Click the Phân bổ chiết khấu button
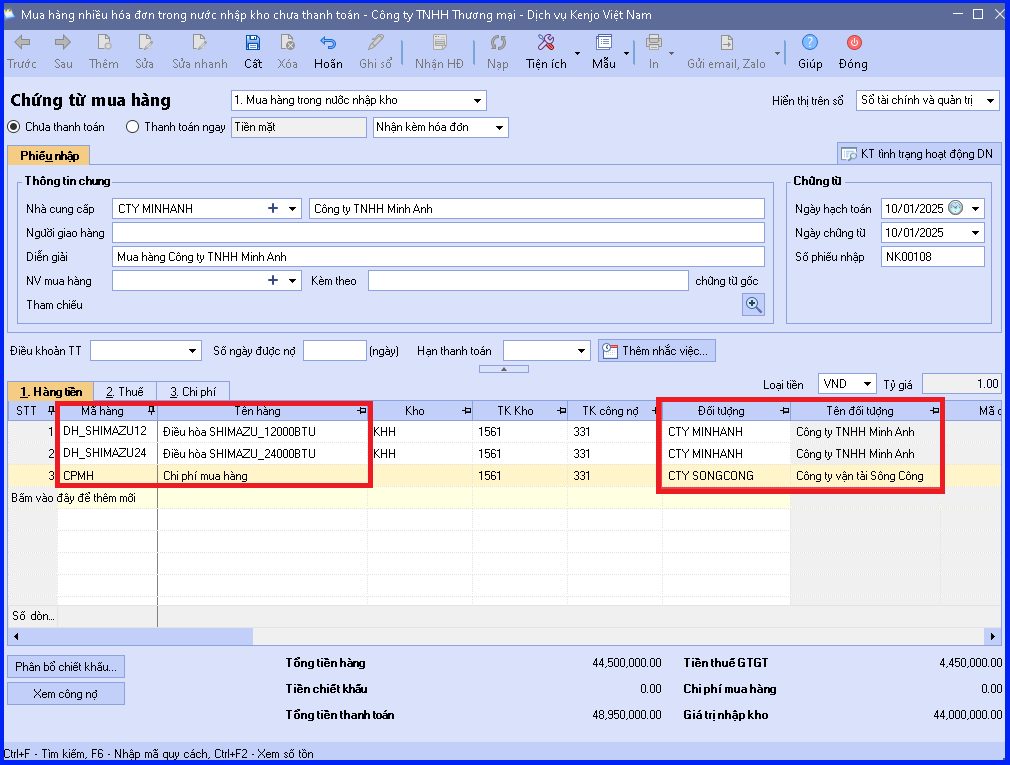The image size is (1010, 765). (66, 666)
